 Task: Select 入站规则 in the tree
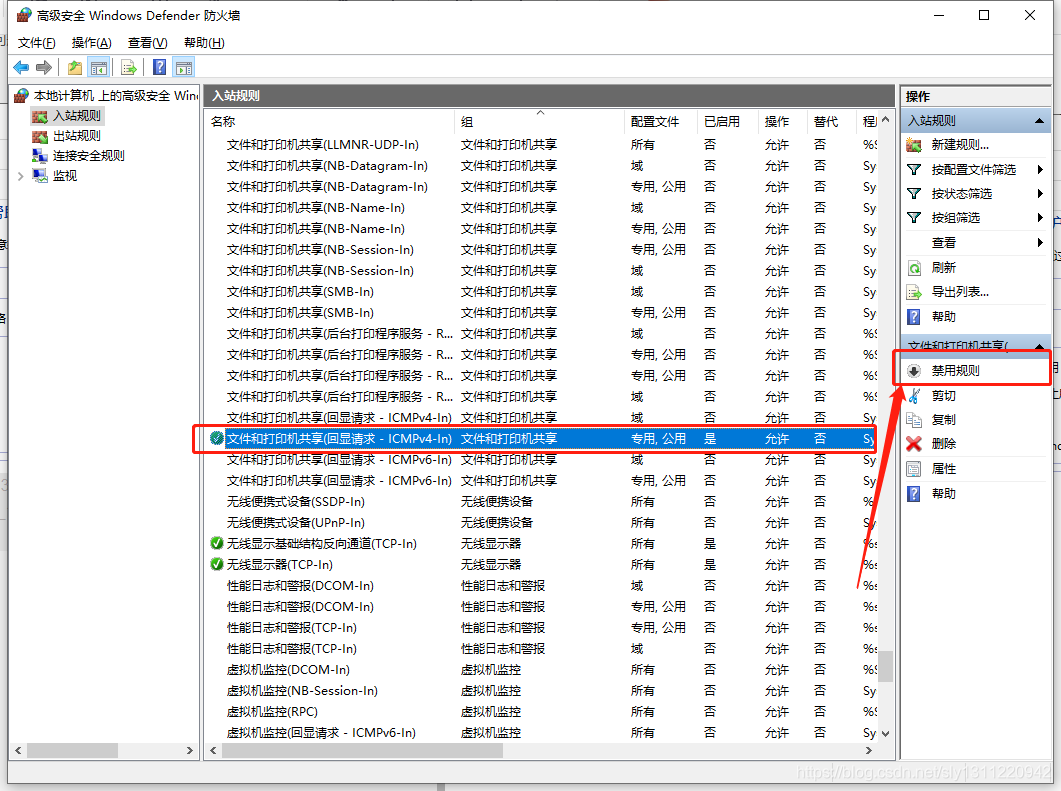76,116
